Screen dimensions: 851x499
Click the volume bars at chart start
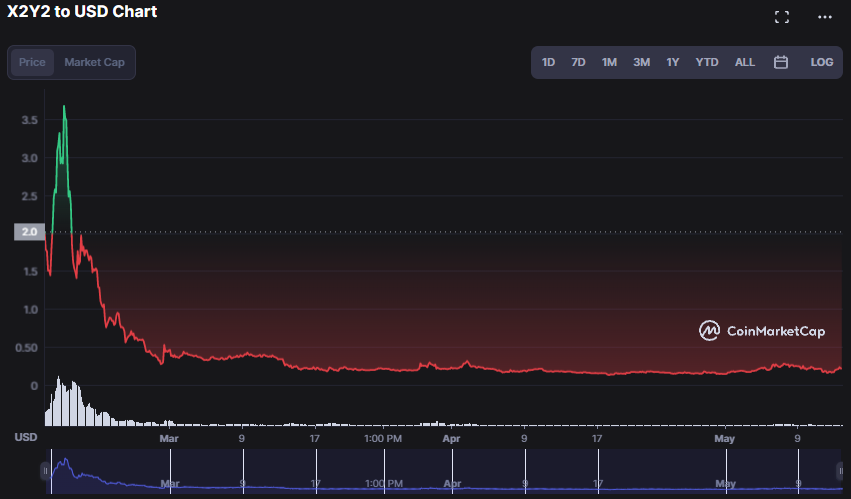pos(62,402)
